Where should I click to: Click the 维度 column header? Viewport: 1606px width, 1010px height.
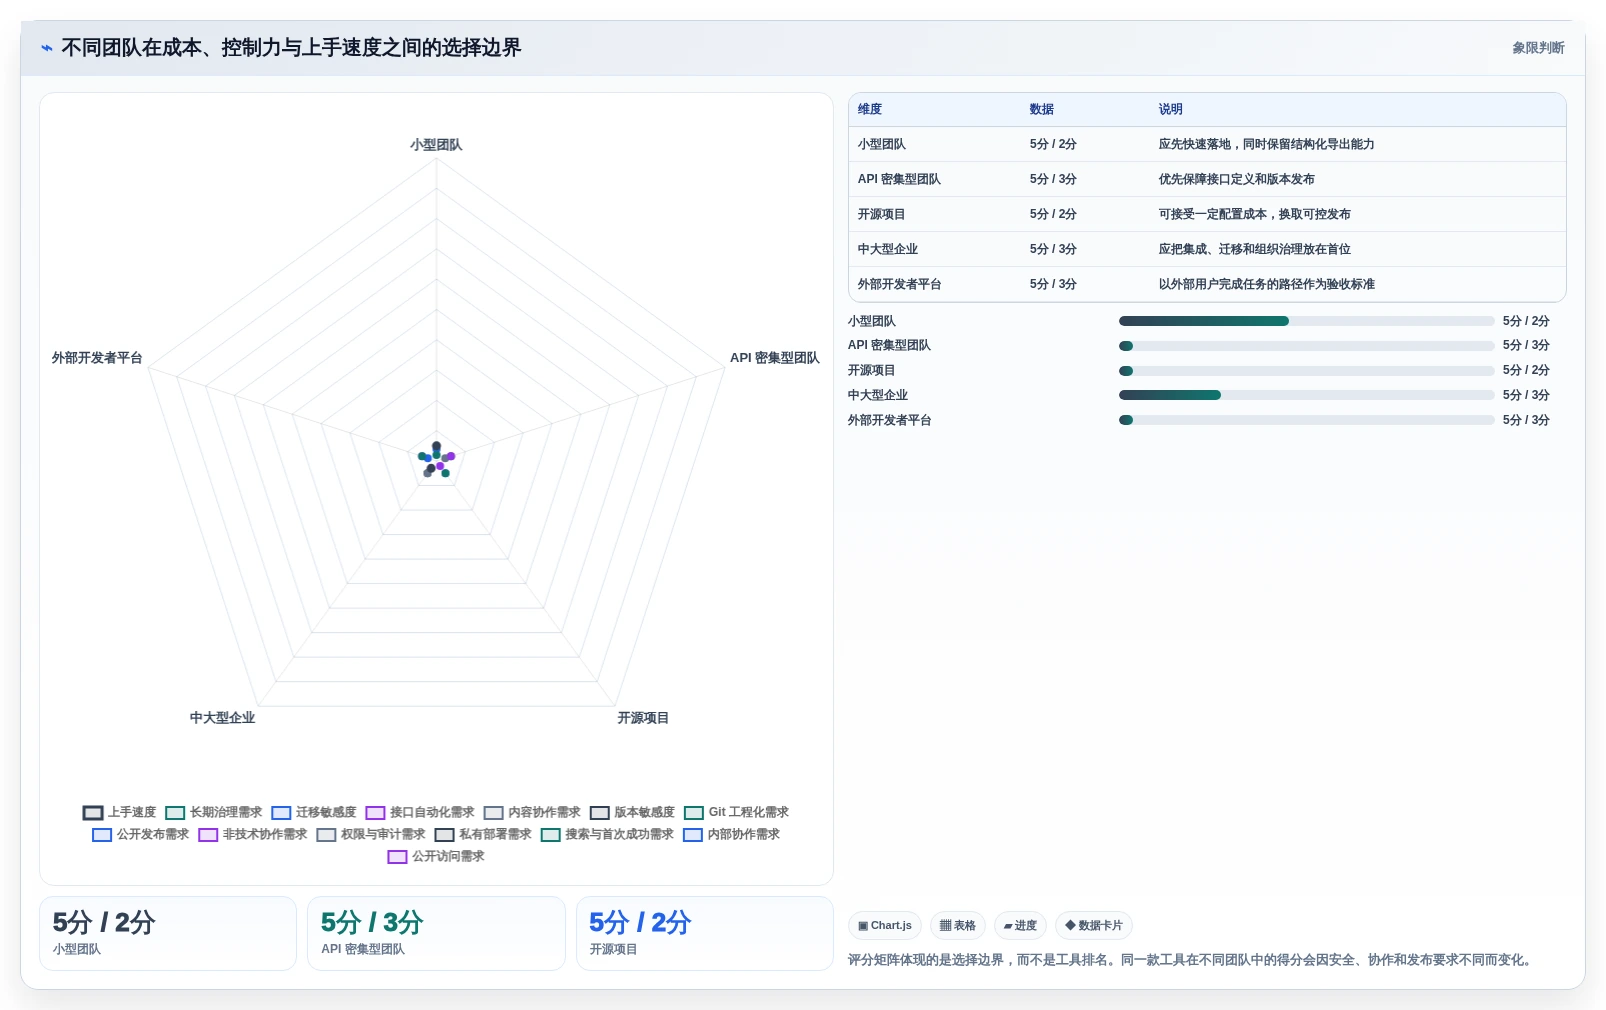coord(870,109)
